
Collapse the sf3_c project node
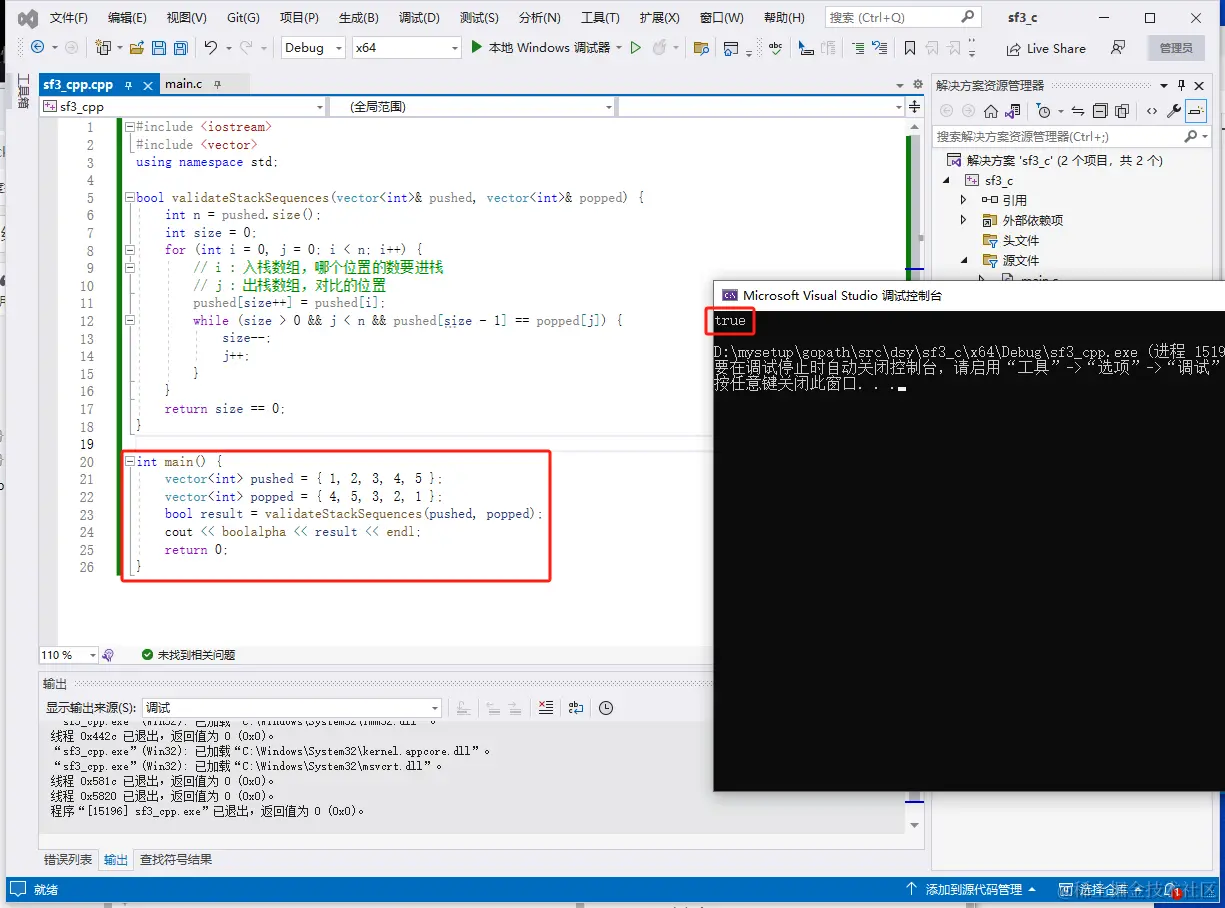click(946, 181)
